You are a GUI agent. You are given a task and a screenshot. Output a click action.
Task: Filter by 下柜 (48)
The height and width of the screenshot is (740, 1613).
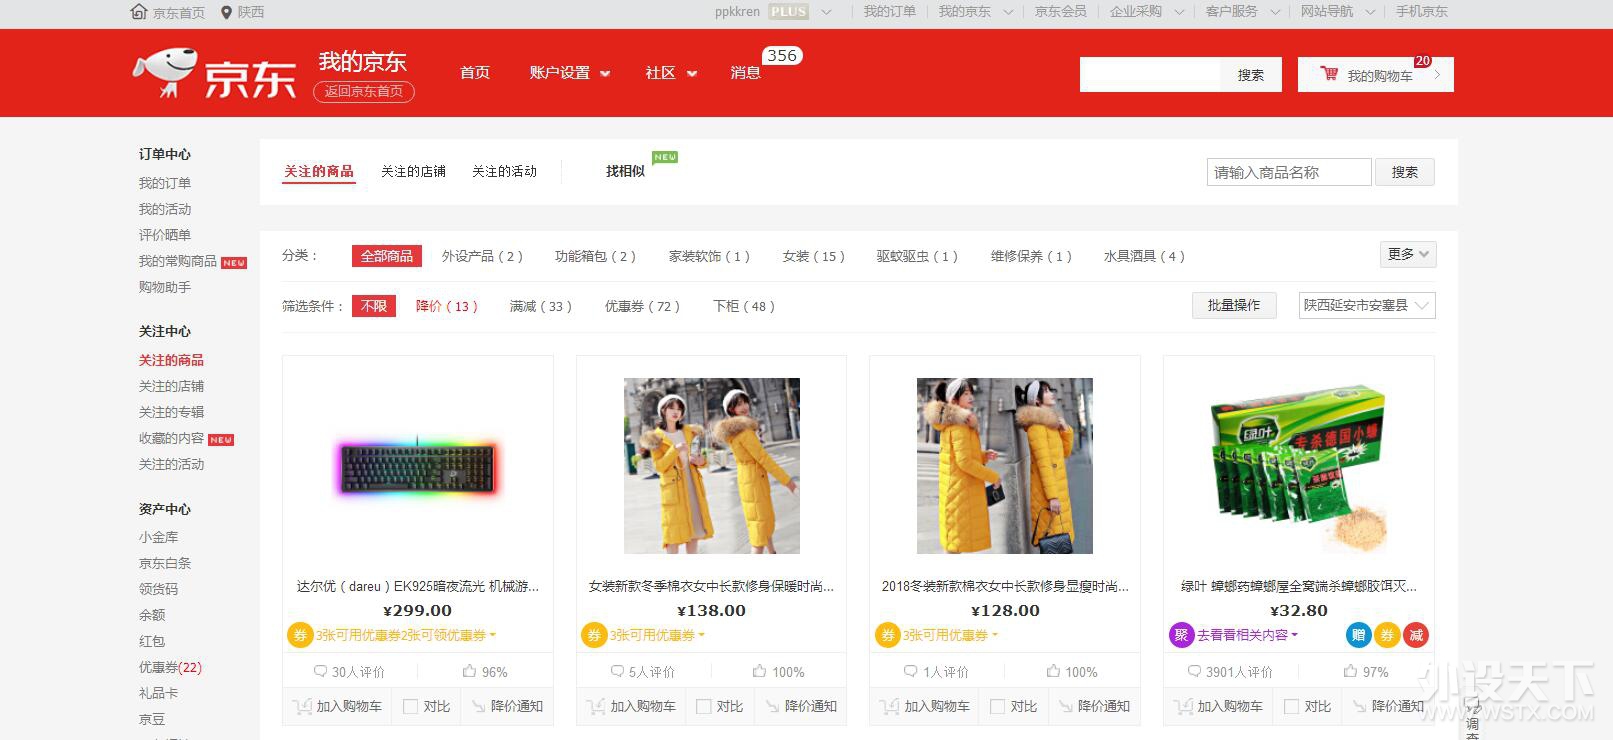click(x=744, y=306)
